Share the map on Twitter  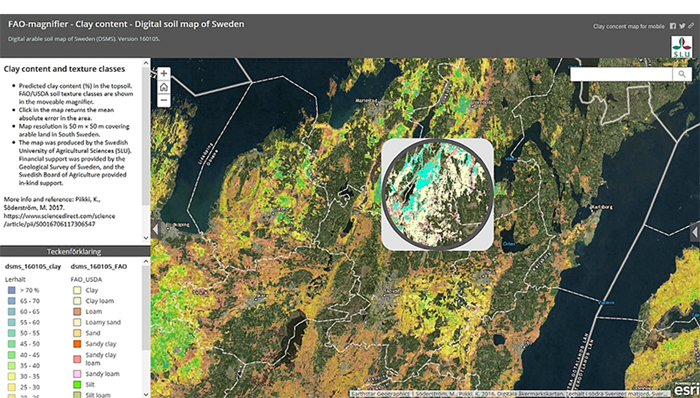coord(682,26)
